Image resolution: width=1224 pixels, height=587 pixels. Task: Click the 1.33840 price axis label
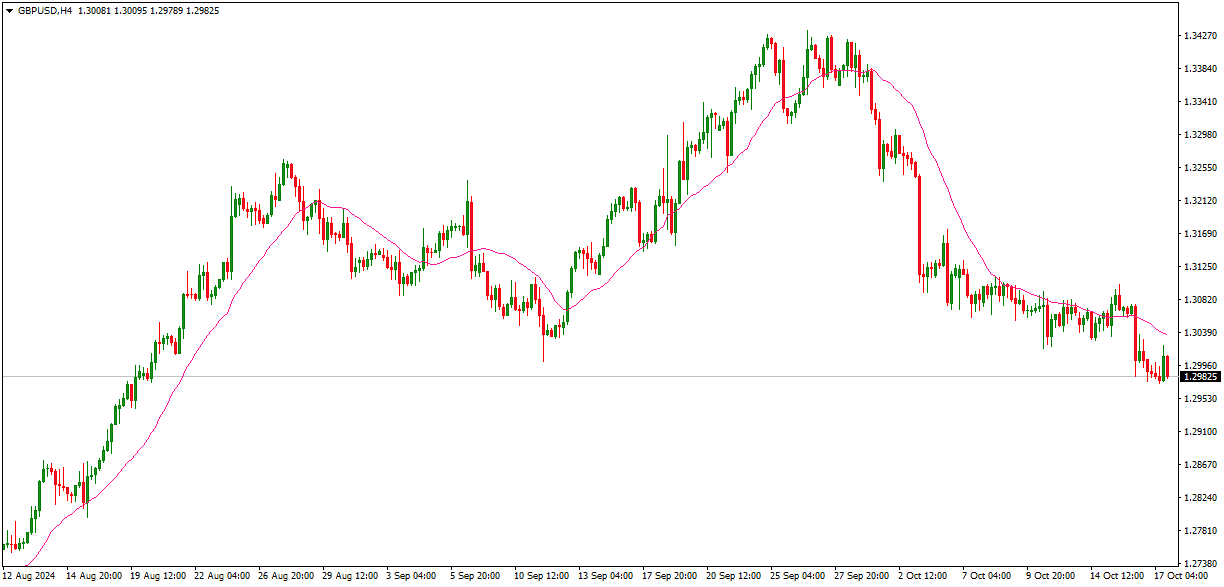tap(1199, 69)
